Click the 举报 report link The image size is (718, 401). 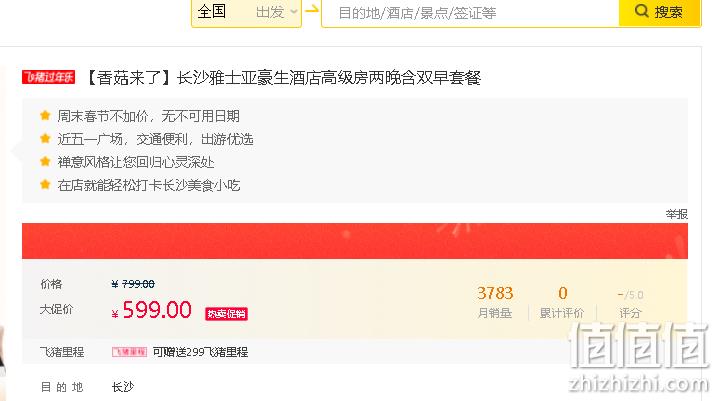coord(677,214)
